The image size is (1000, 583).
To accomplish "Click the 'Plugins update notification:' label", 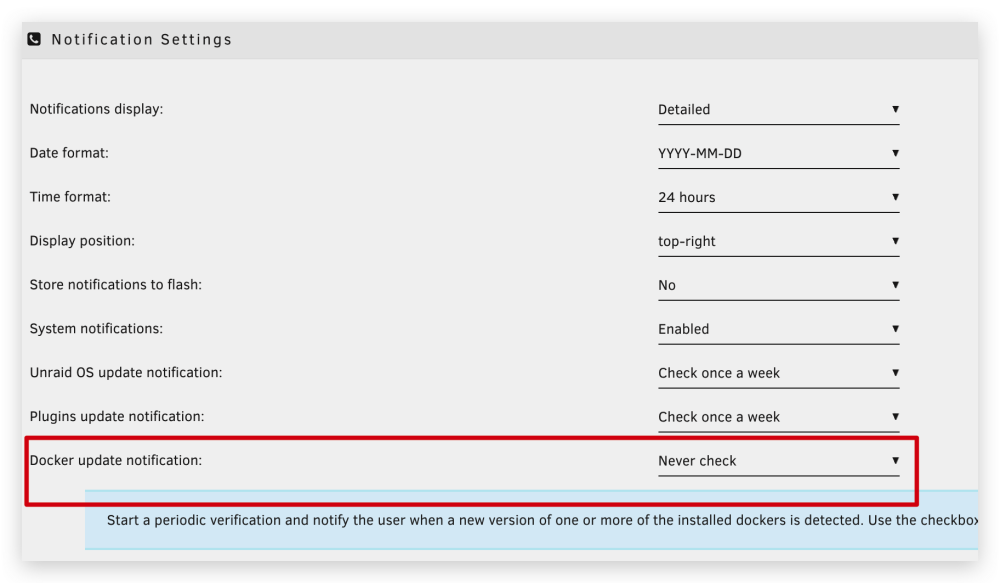I will (117, 417).
